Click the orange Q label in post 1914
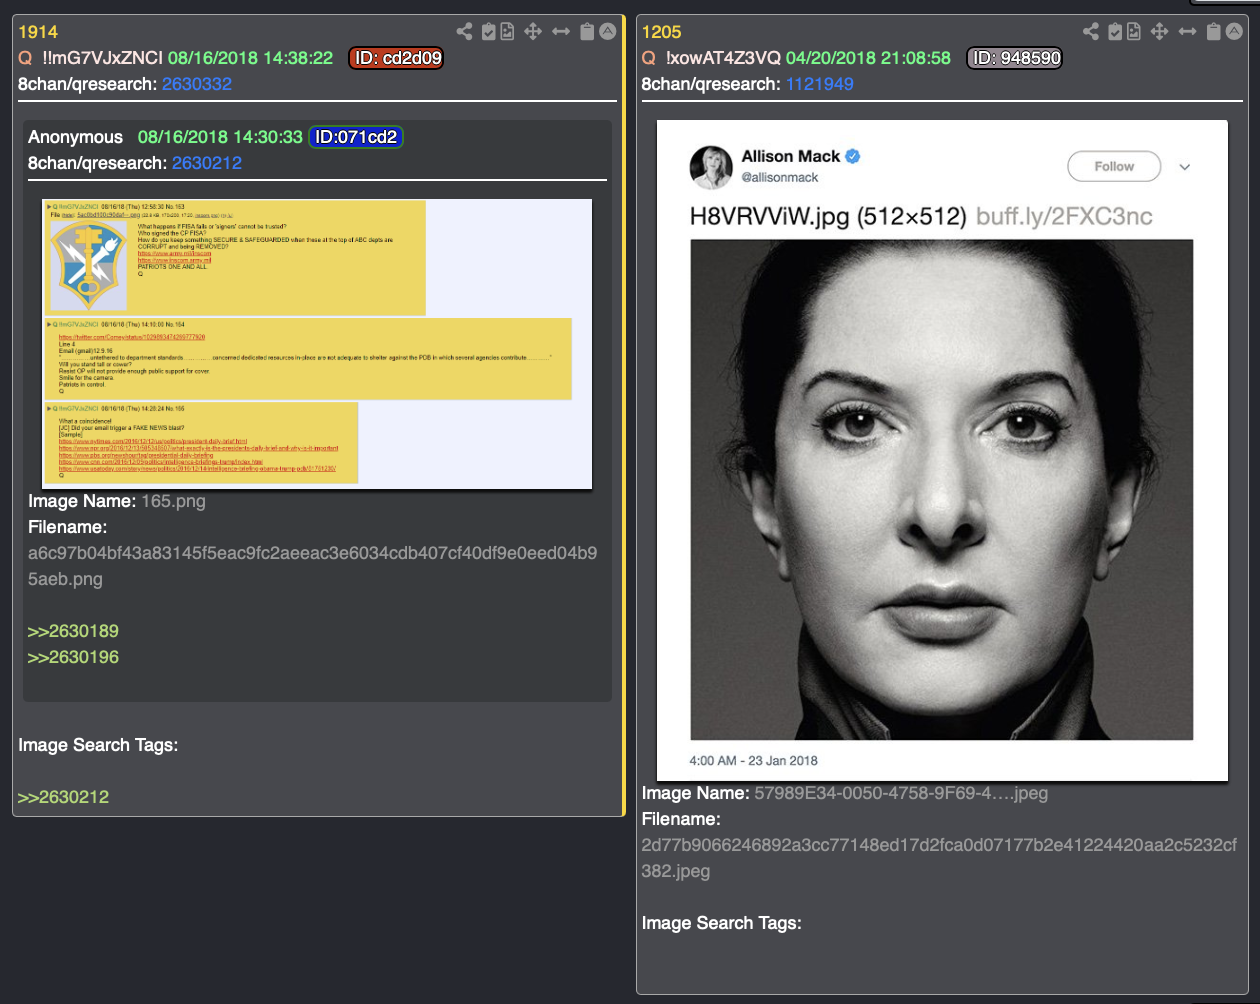Image resolution: width=1260 pixels, height=1004 pixels. point(25,58)
